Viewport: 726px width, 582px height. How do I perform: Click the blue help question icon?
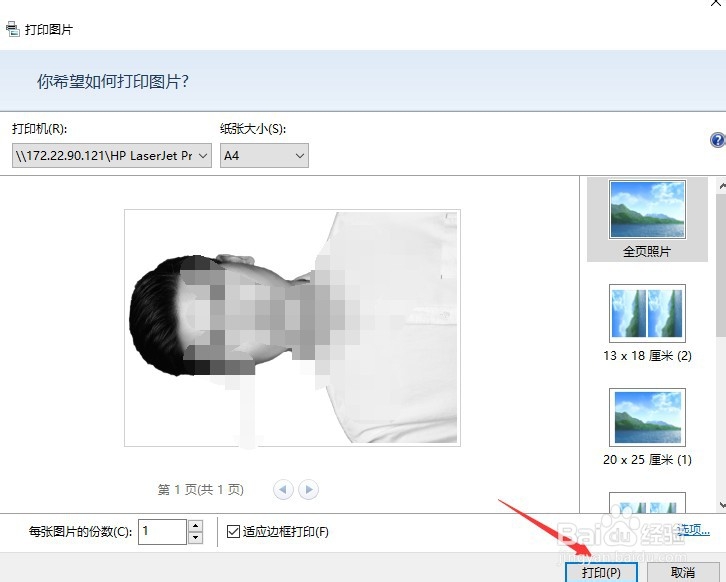(x=718, y=140)
